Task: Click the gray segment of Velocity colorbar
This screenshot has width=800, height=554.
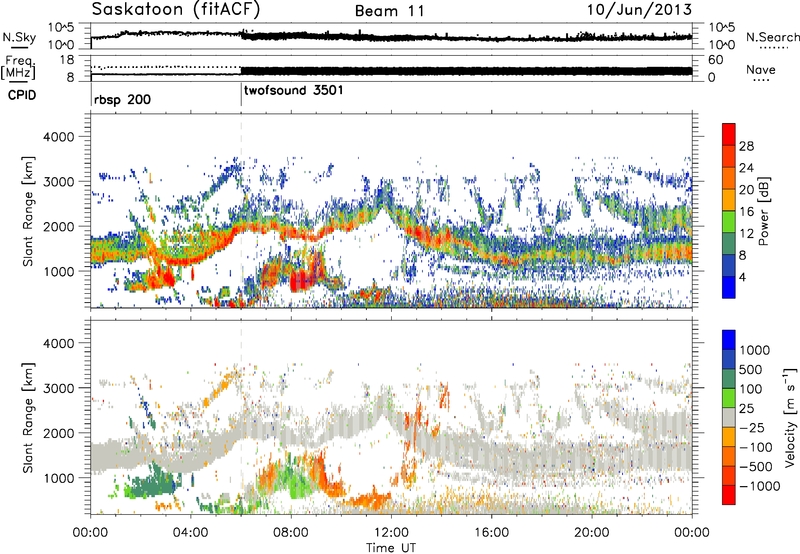Action: (729, 417)
